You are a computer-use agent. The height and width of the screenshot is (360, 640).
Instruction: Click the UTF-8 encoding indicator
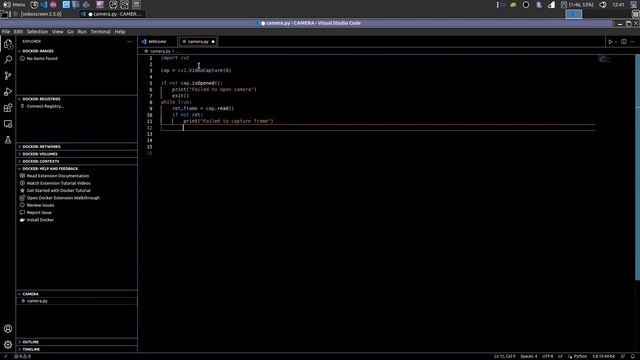click(x=548, y=356)
